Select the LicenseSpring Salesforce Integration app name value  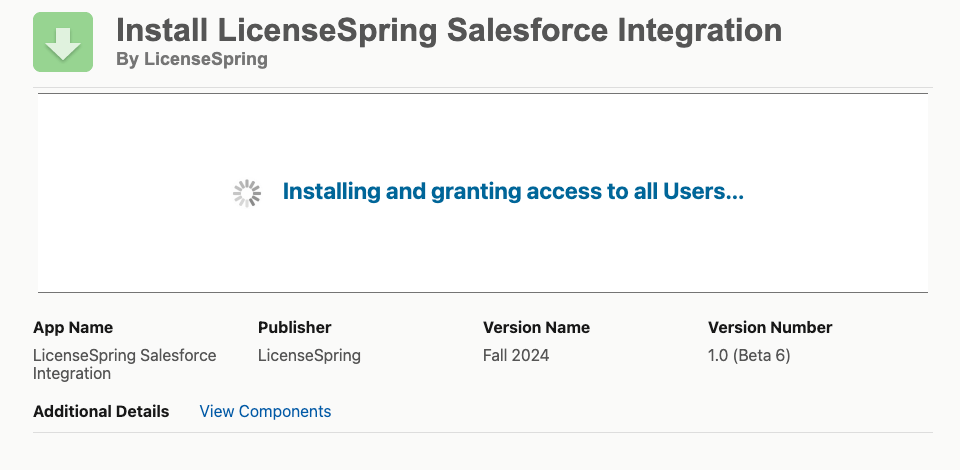point(124,364)
